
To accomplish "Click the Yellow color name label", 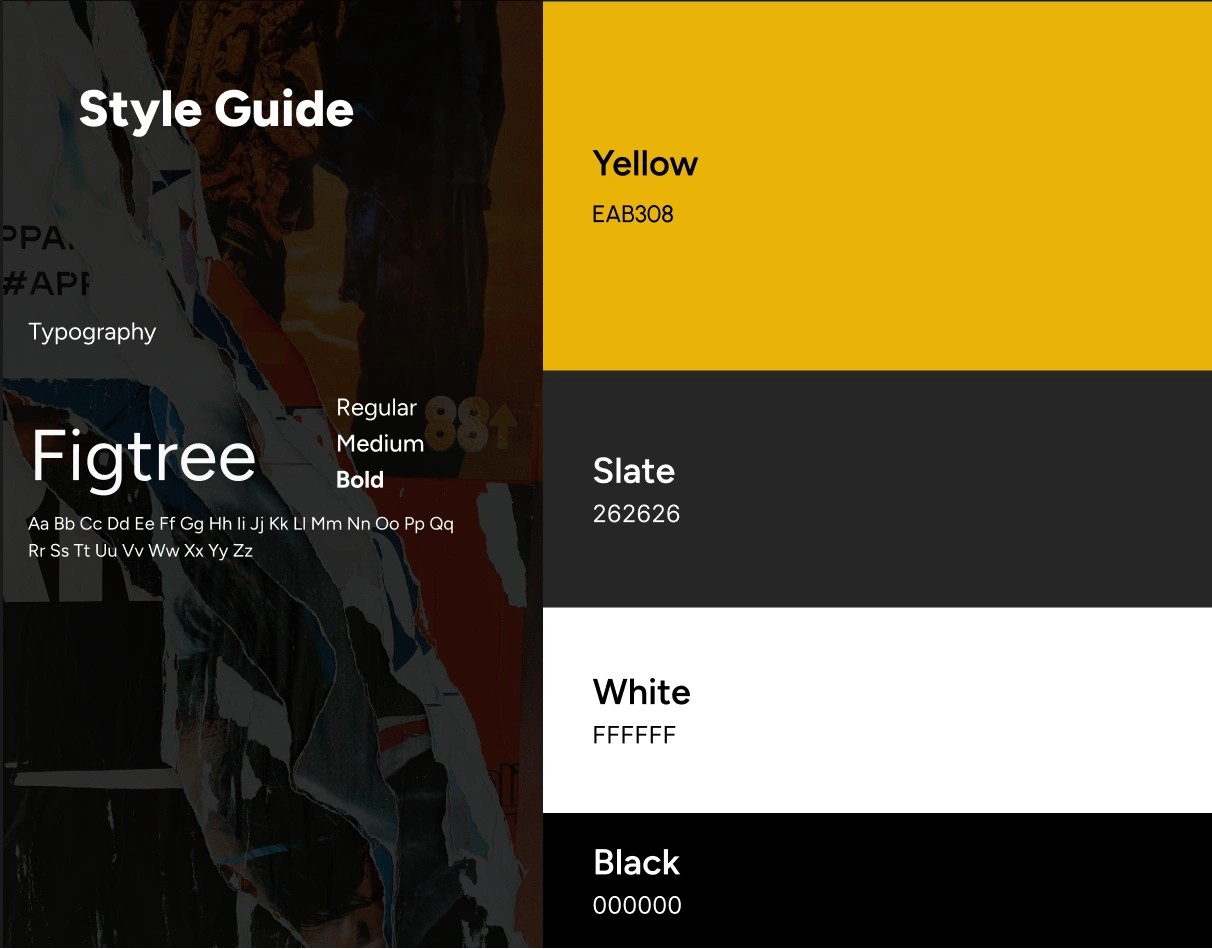I will [x=645, y=164].
